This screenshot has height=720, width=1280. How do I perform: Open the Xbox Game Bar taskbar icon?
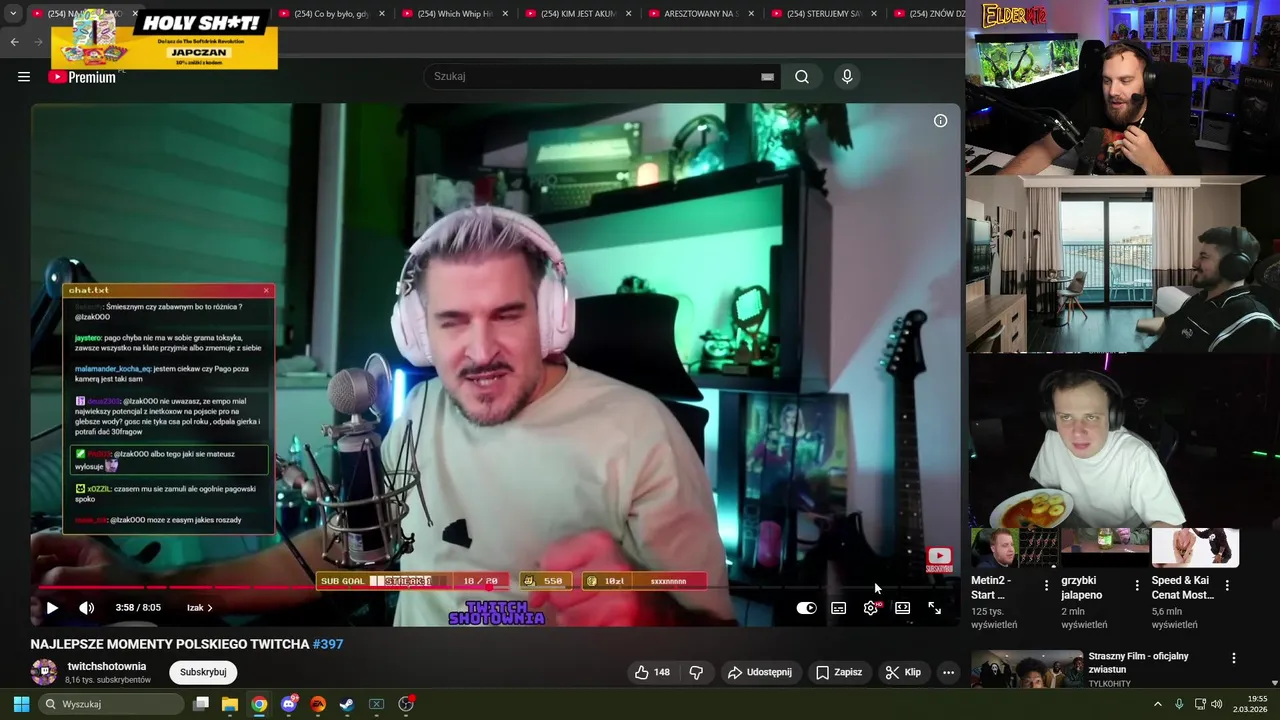pyautogui.click(x=377, y=704)
